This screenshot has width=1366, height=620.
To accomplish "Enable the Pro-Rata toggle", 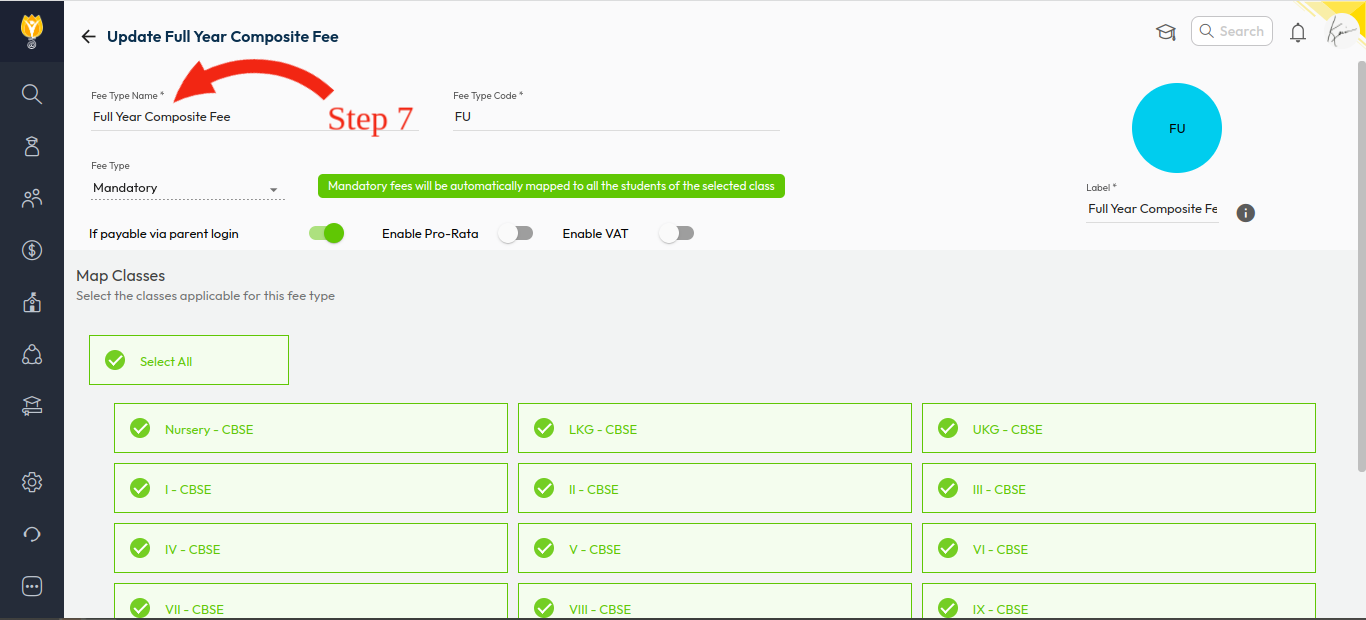I will pos(516,233).
